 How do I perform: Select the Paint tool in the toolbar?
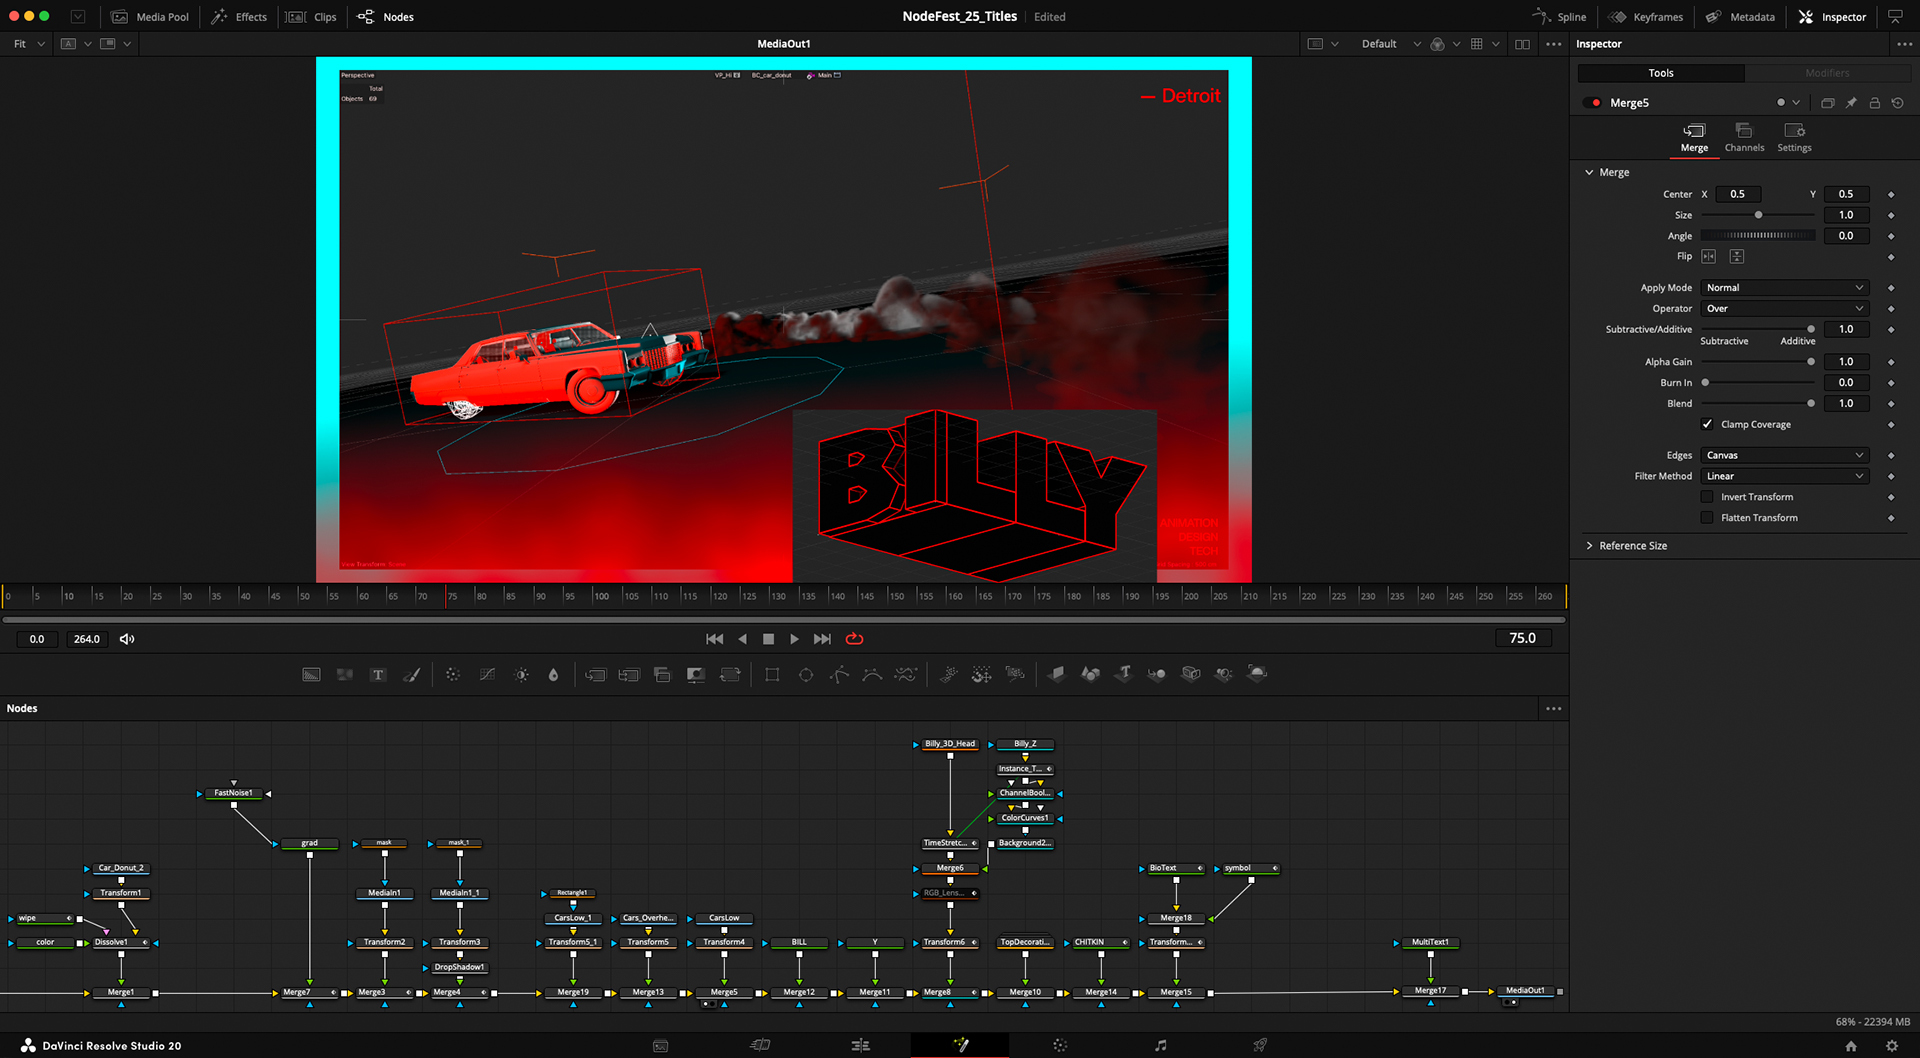412,674
